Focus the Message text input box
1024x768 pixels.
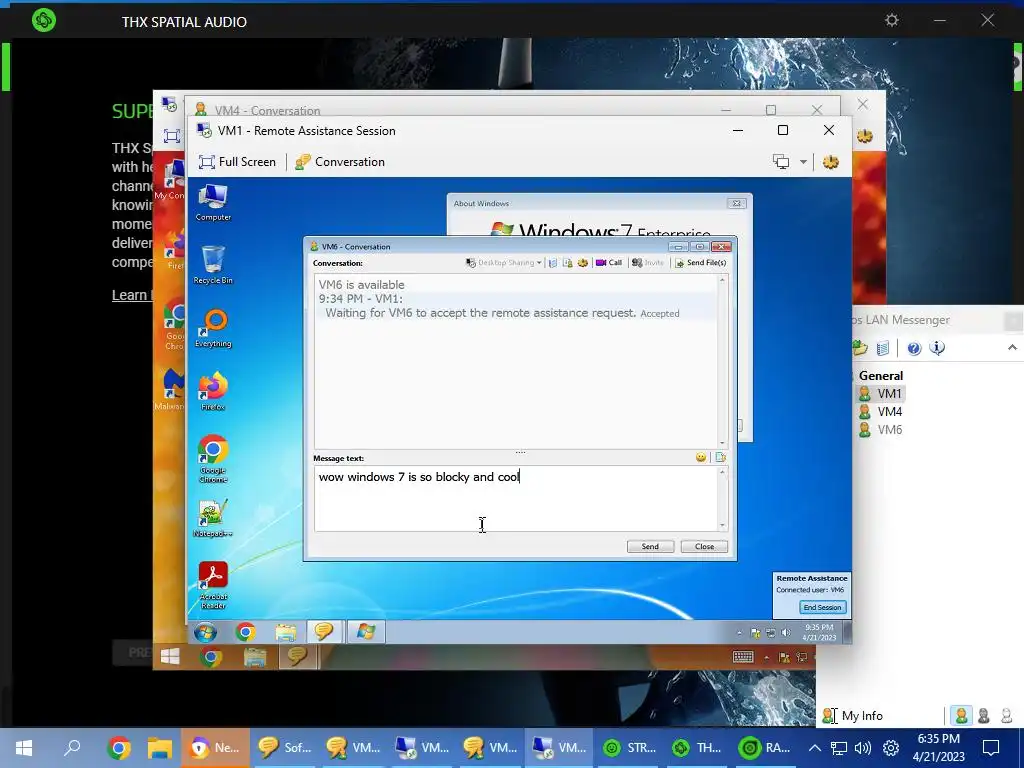click(x=516, y=498)
